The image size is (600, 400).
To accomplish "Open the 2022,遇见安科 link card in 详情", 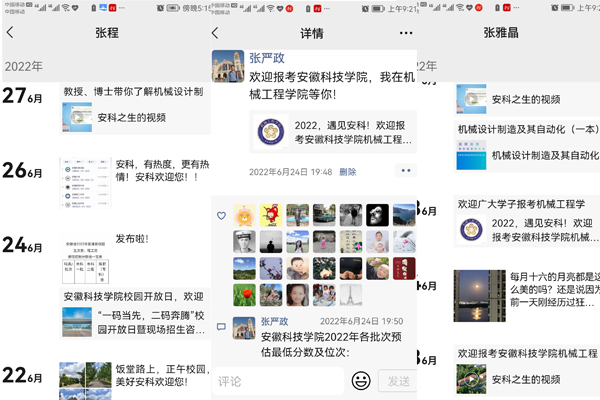I will pos(330,131).
